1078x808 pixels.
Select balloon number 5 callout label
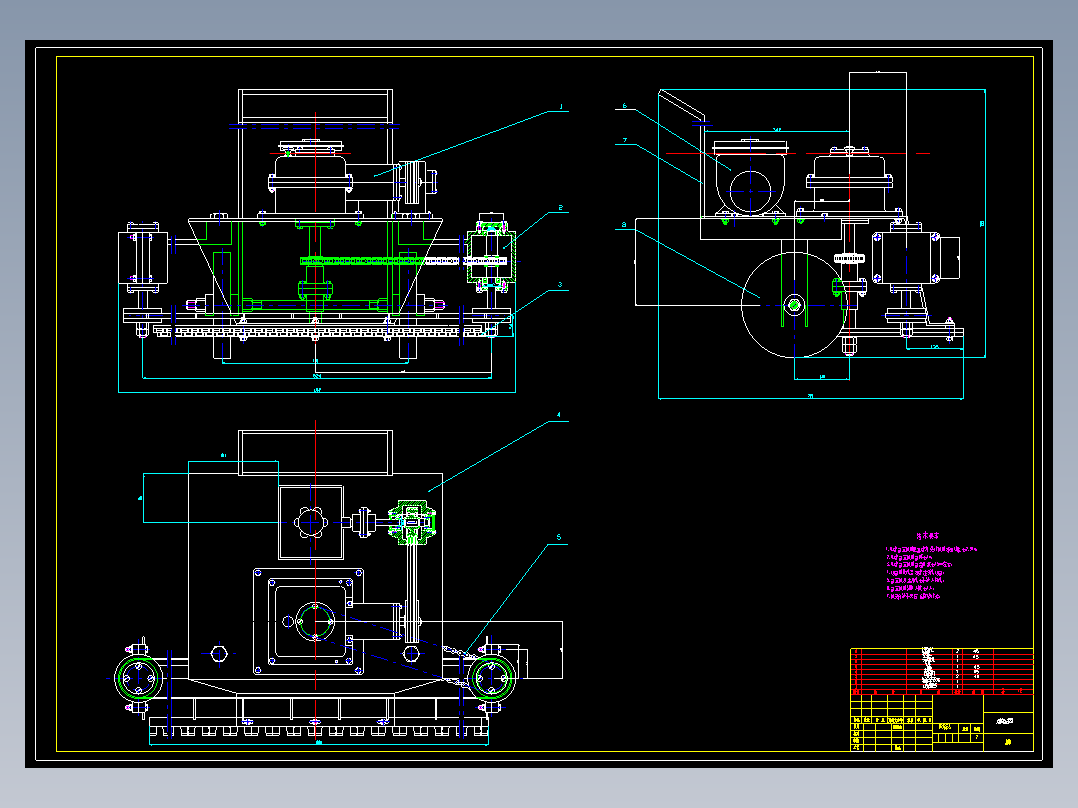(x=559, y=538)
